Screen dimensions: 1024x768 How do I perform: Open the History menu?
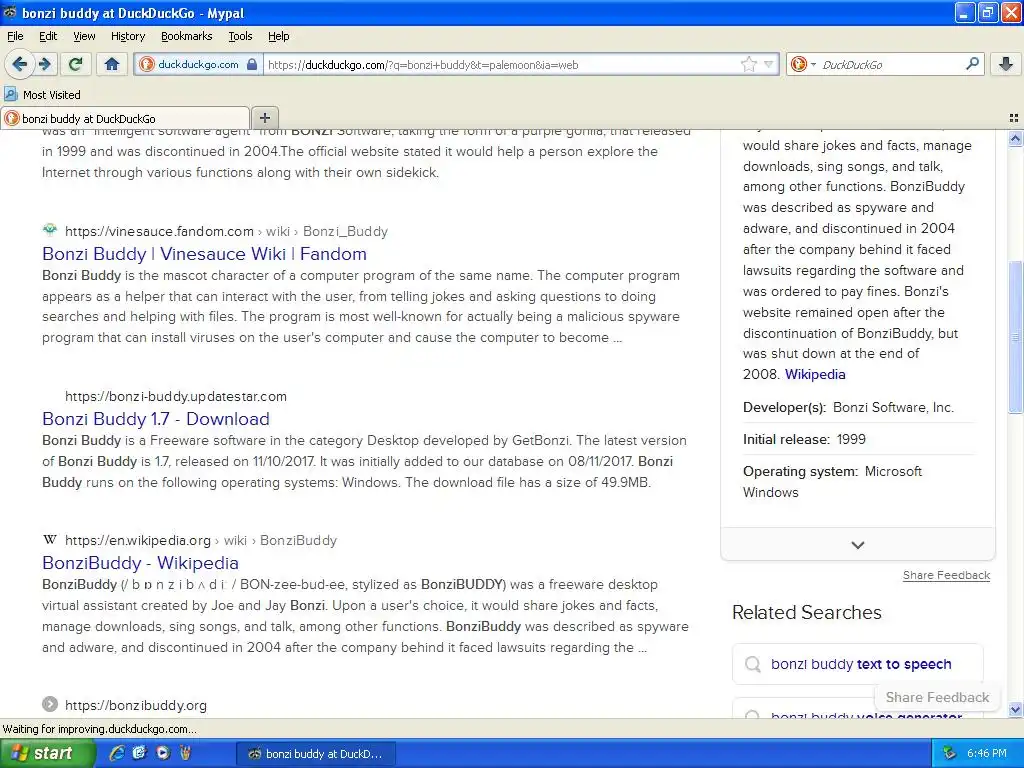(127, 36)
